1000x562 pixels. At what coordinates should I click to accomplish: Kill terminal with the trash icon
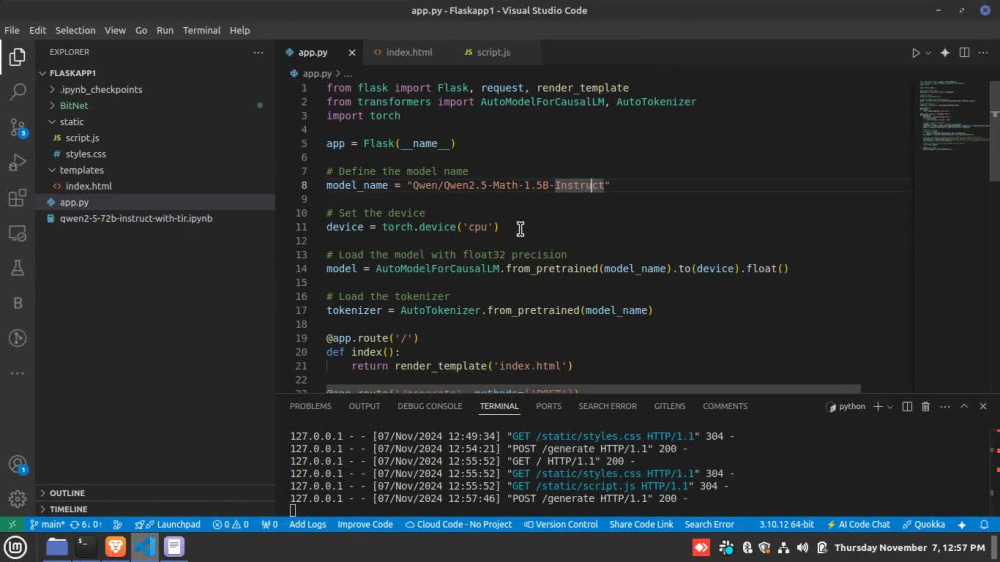coord(925,407)
